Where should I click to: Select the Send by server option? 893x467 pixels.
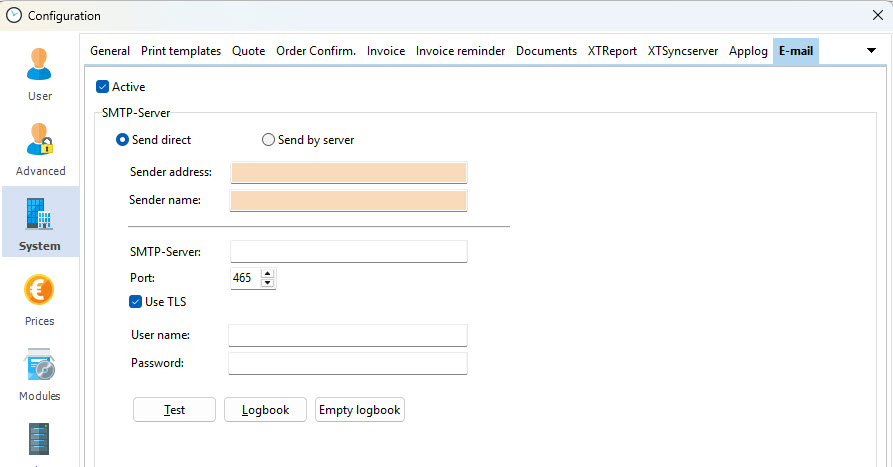(268, 140)
